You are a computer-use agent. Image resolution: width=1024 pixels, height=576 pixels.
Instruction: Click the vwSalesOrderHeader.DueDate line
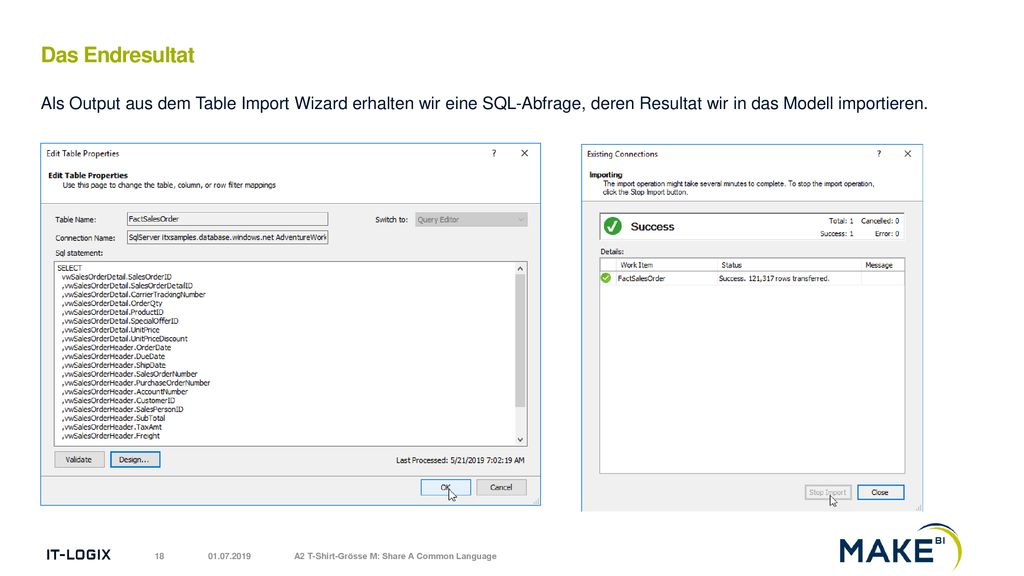click(114, 356)
